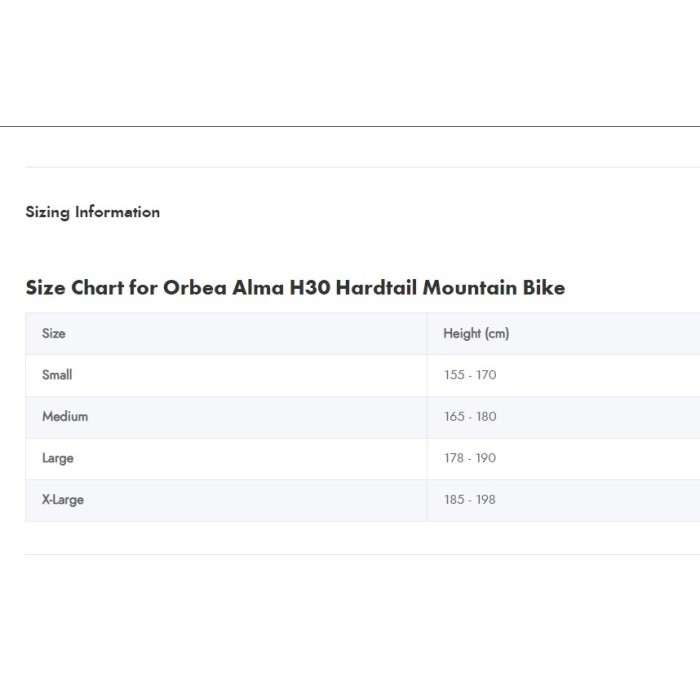Select the Size column header

[54, 333]
